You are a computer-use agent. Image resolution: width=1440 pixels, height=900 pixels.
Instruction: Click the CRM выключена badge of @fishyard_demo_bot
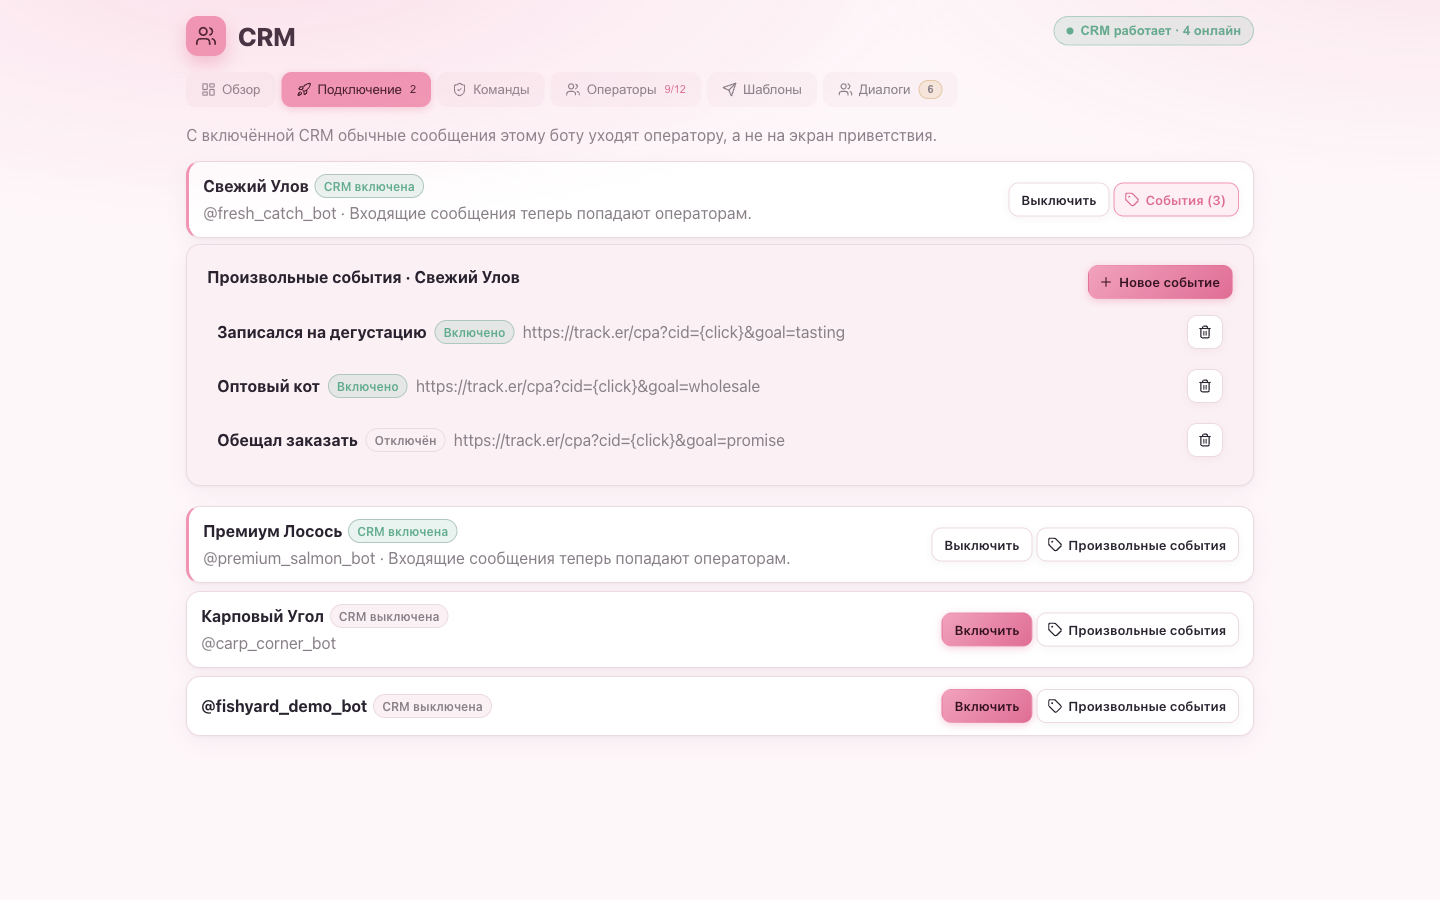[x=432, y=706]
